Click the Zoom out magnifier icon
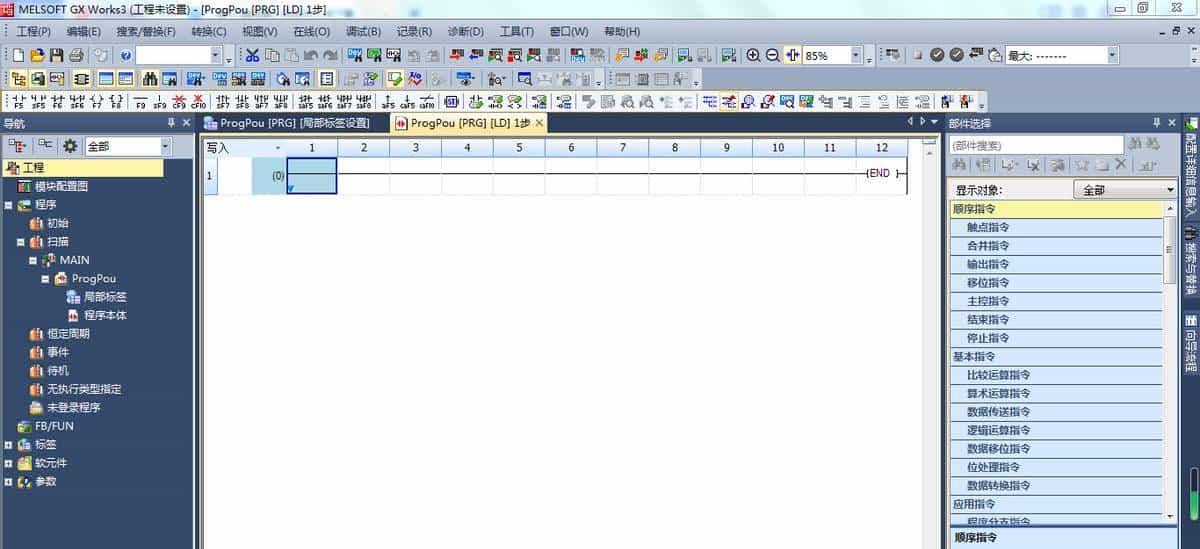The image size is (1200, 549). click(x=772, y=55)
